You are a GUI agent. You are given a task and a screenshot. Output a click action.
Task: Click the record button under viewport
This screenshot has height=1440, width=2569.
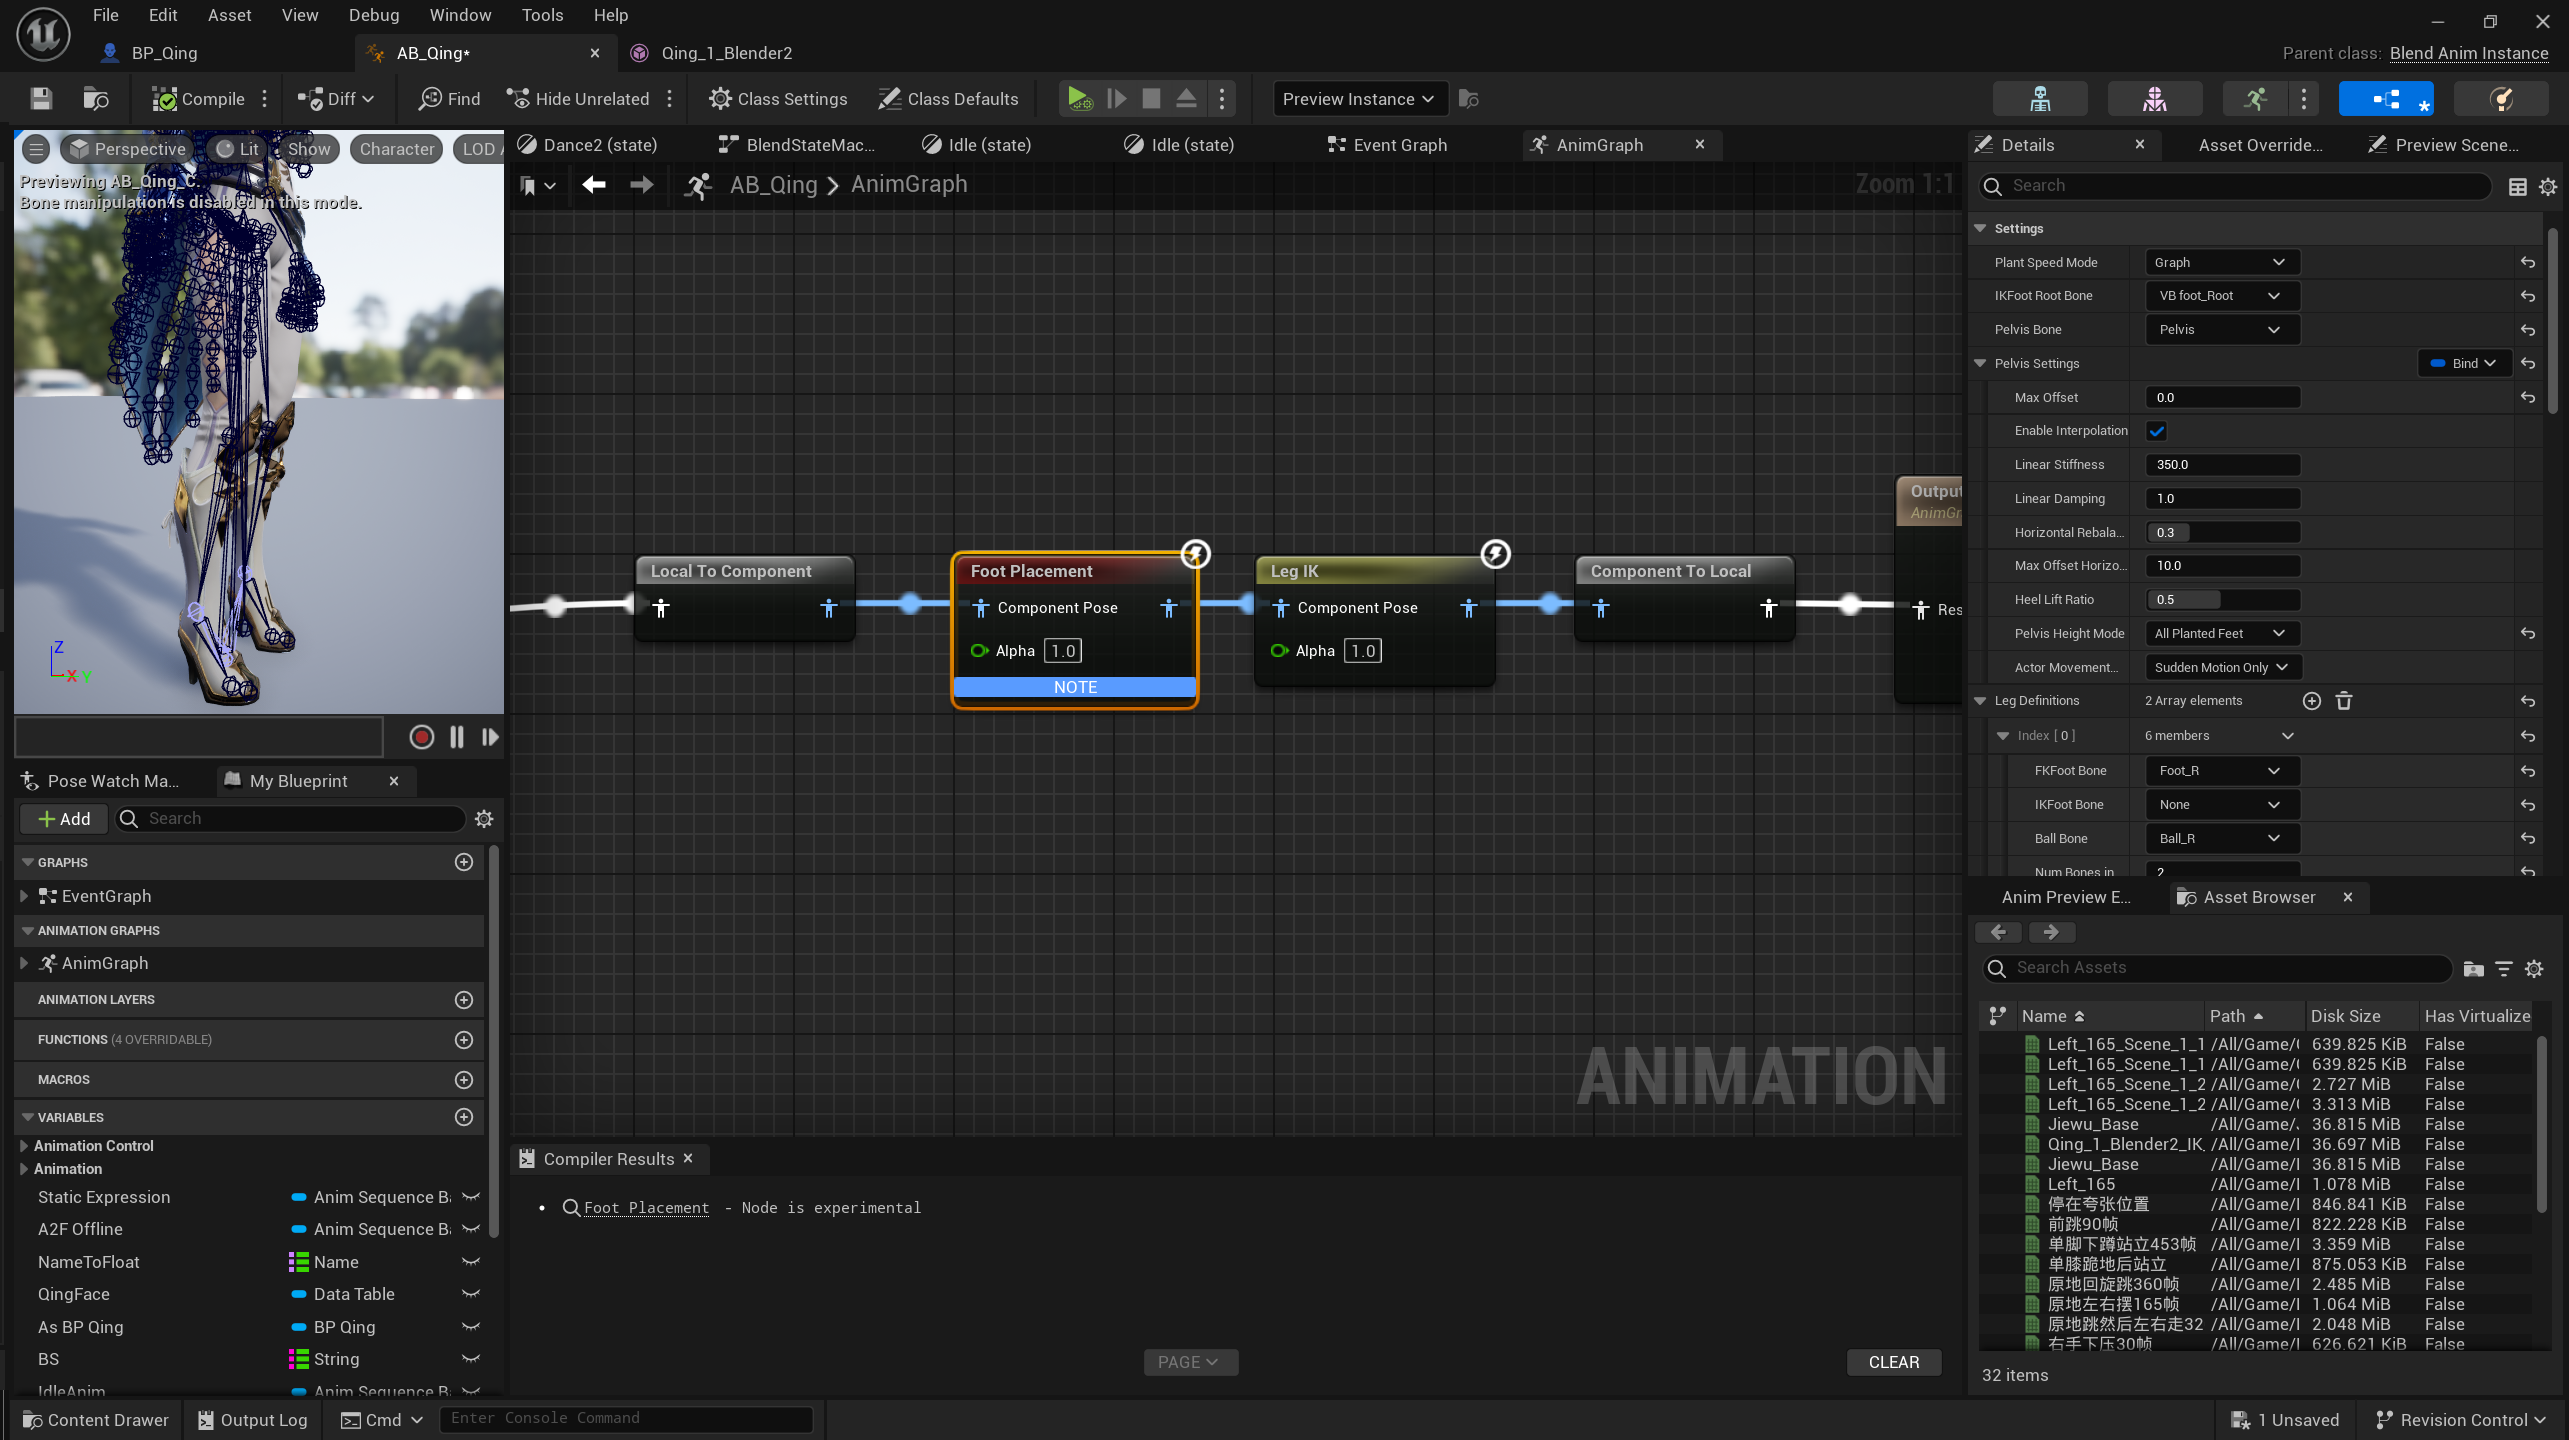[x=421, y=737]
